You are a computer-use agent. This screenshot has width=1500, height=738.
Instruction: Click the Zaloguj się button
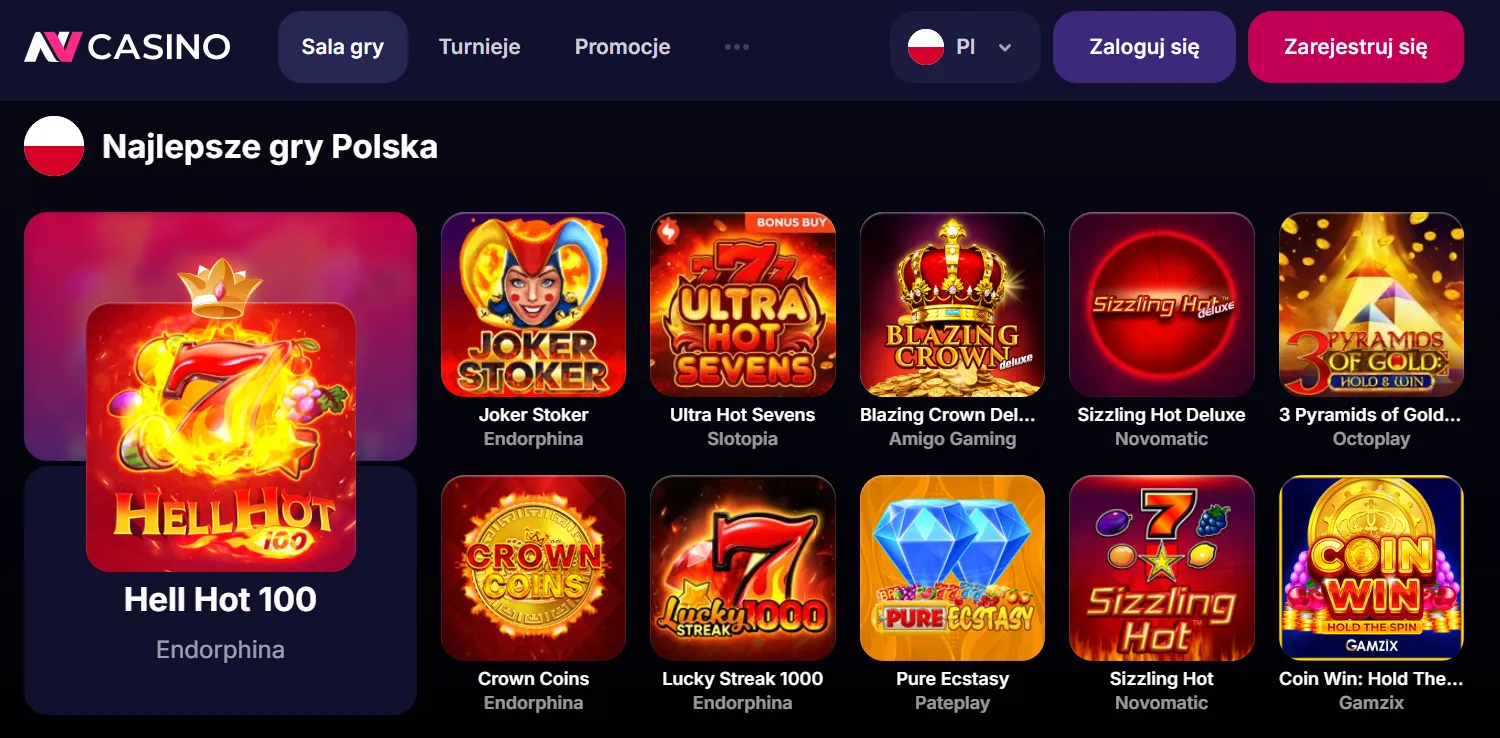point(1144,47)
